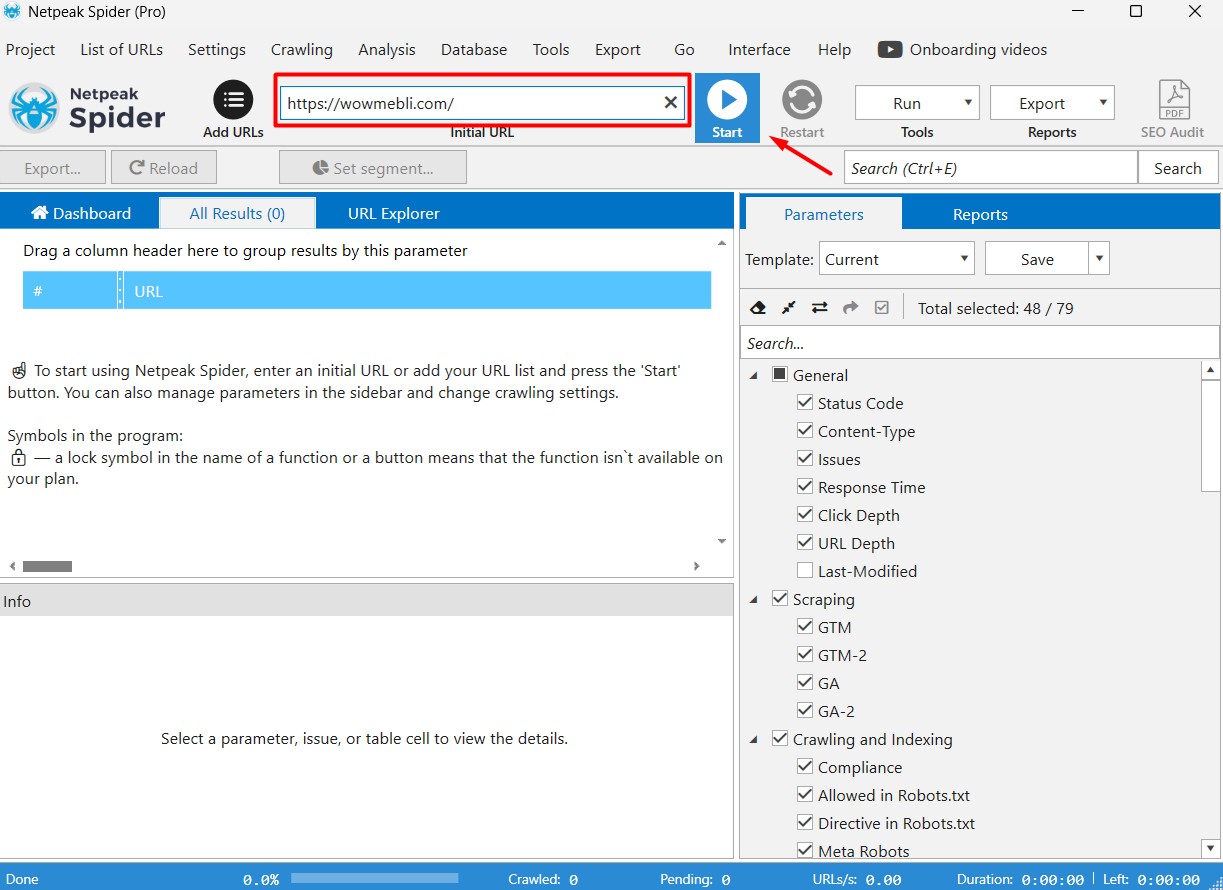This screenshot has width=1223, height=890.
Task: Open the Run tools dropdown
Action: tap(917, 103)
